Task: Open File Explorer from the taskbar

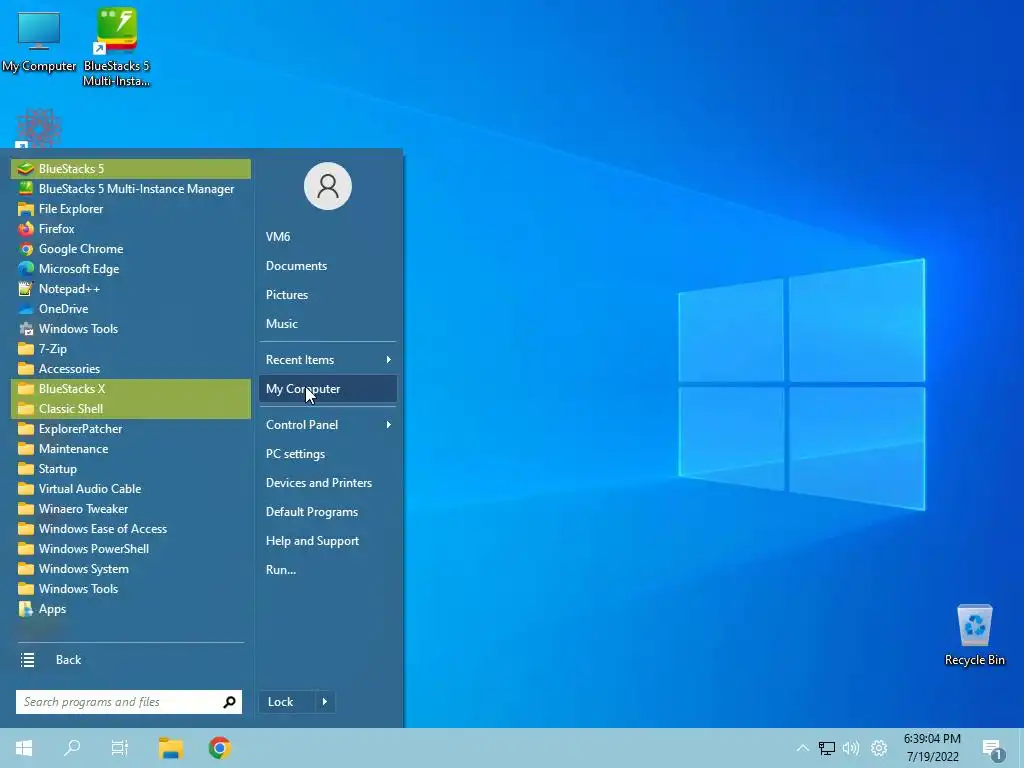Action: 170,748
